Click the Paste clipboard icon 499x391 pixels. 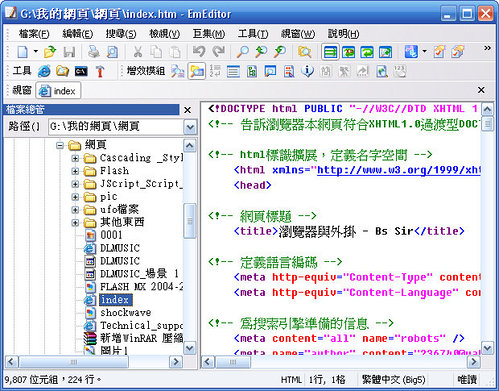(x=175, y=52)
